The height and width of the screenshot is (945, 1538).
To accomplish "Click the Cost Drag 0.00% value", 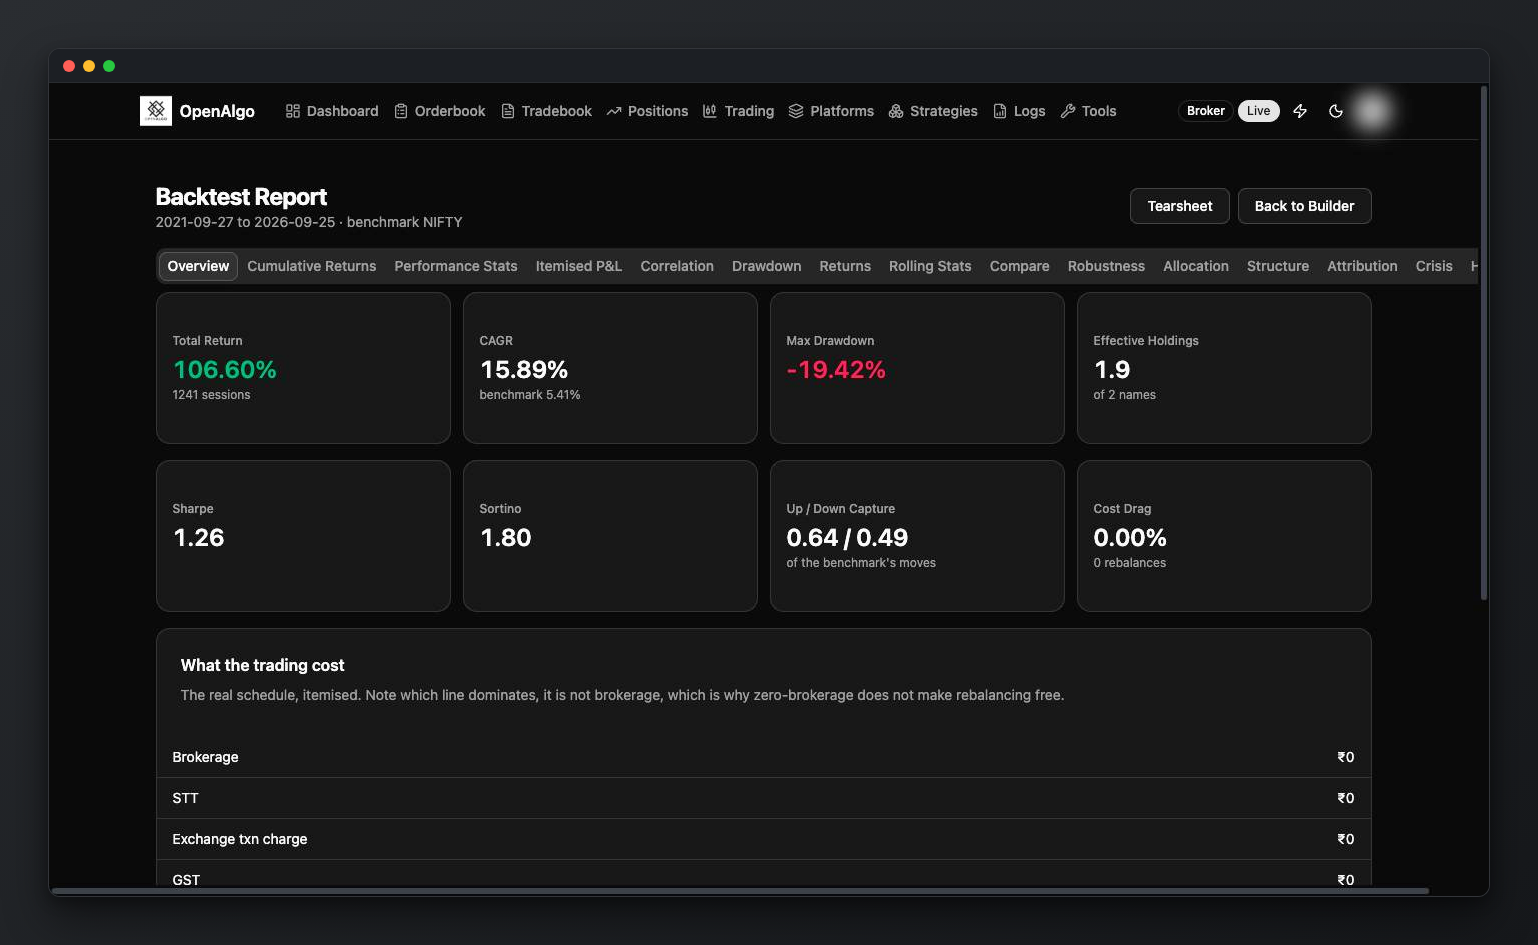I will pyautogui.click(x=1130, y=538).
